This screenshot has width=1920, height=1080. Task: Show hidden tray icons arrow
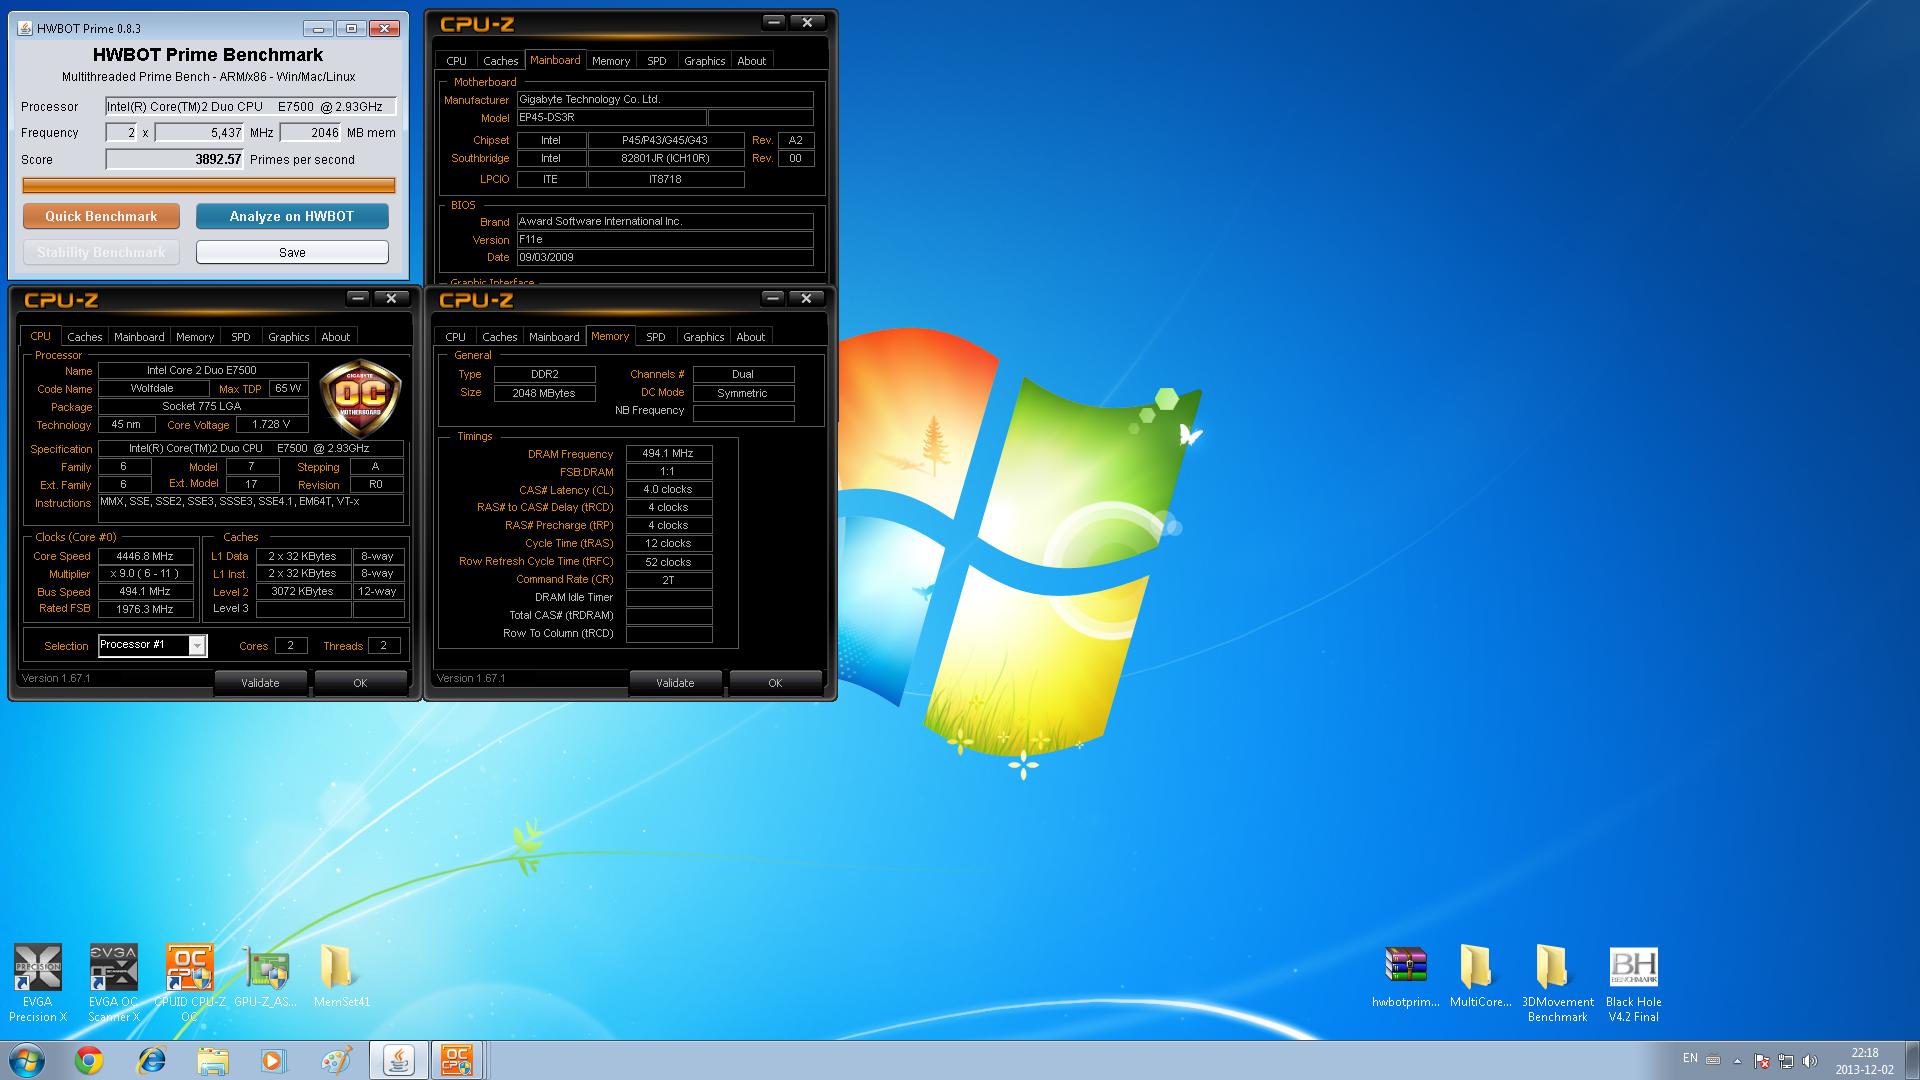[1737, 1060]
